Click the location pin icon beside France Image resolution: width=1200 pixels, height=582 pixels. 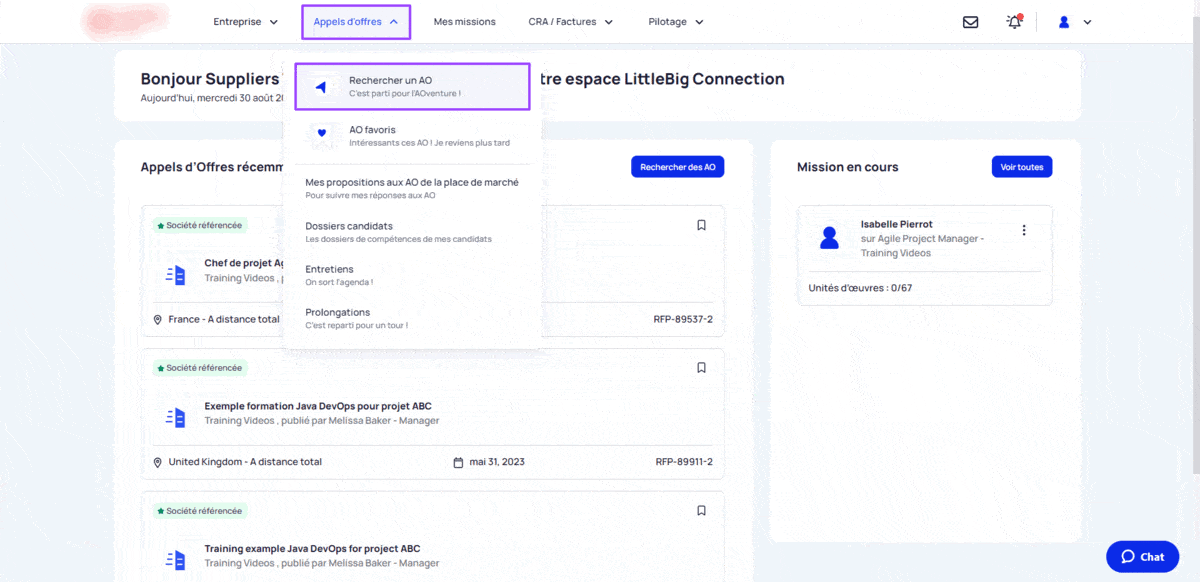click(x=158, y=320)
